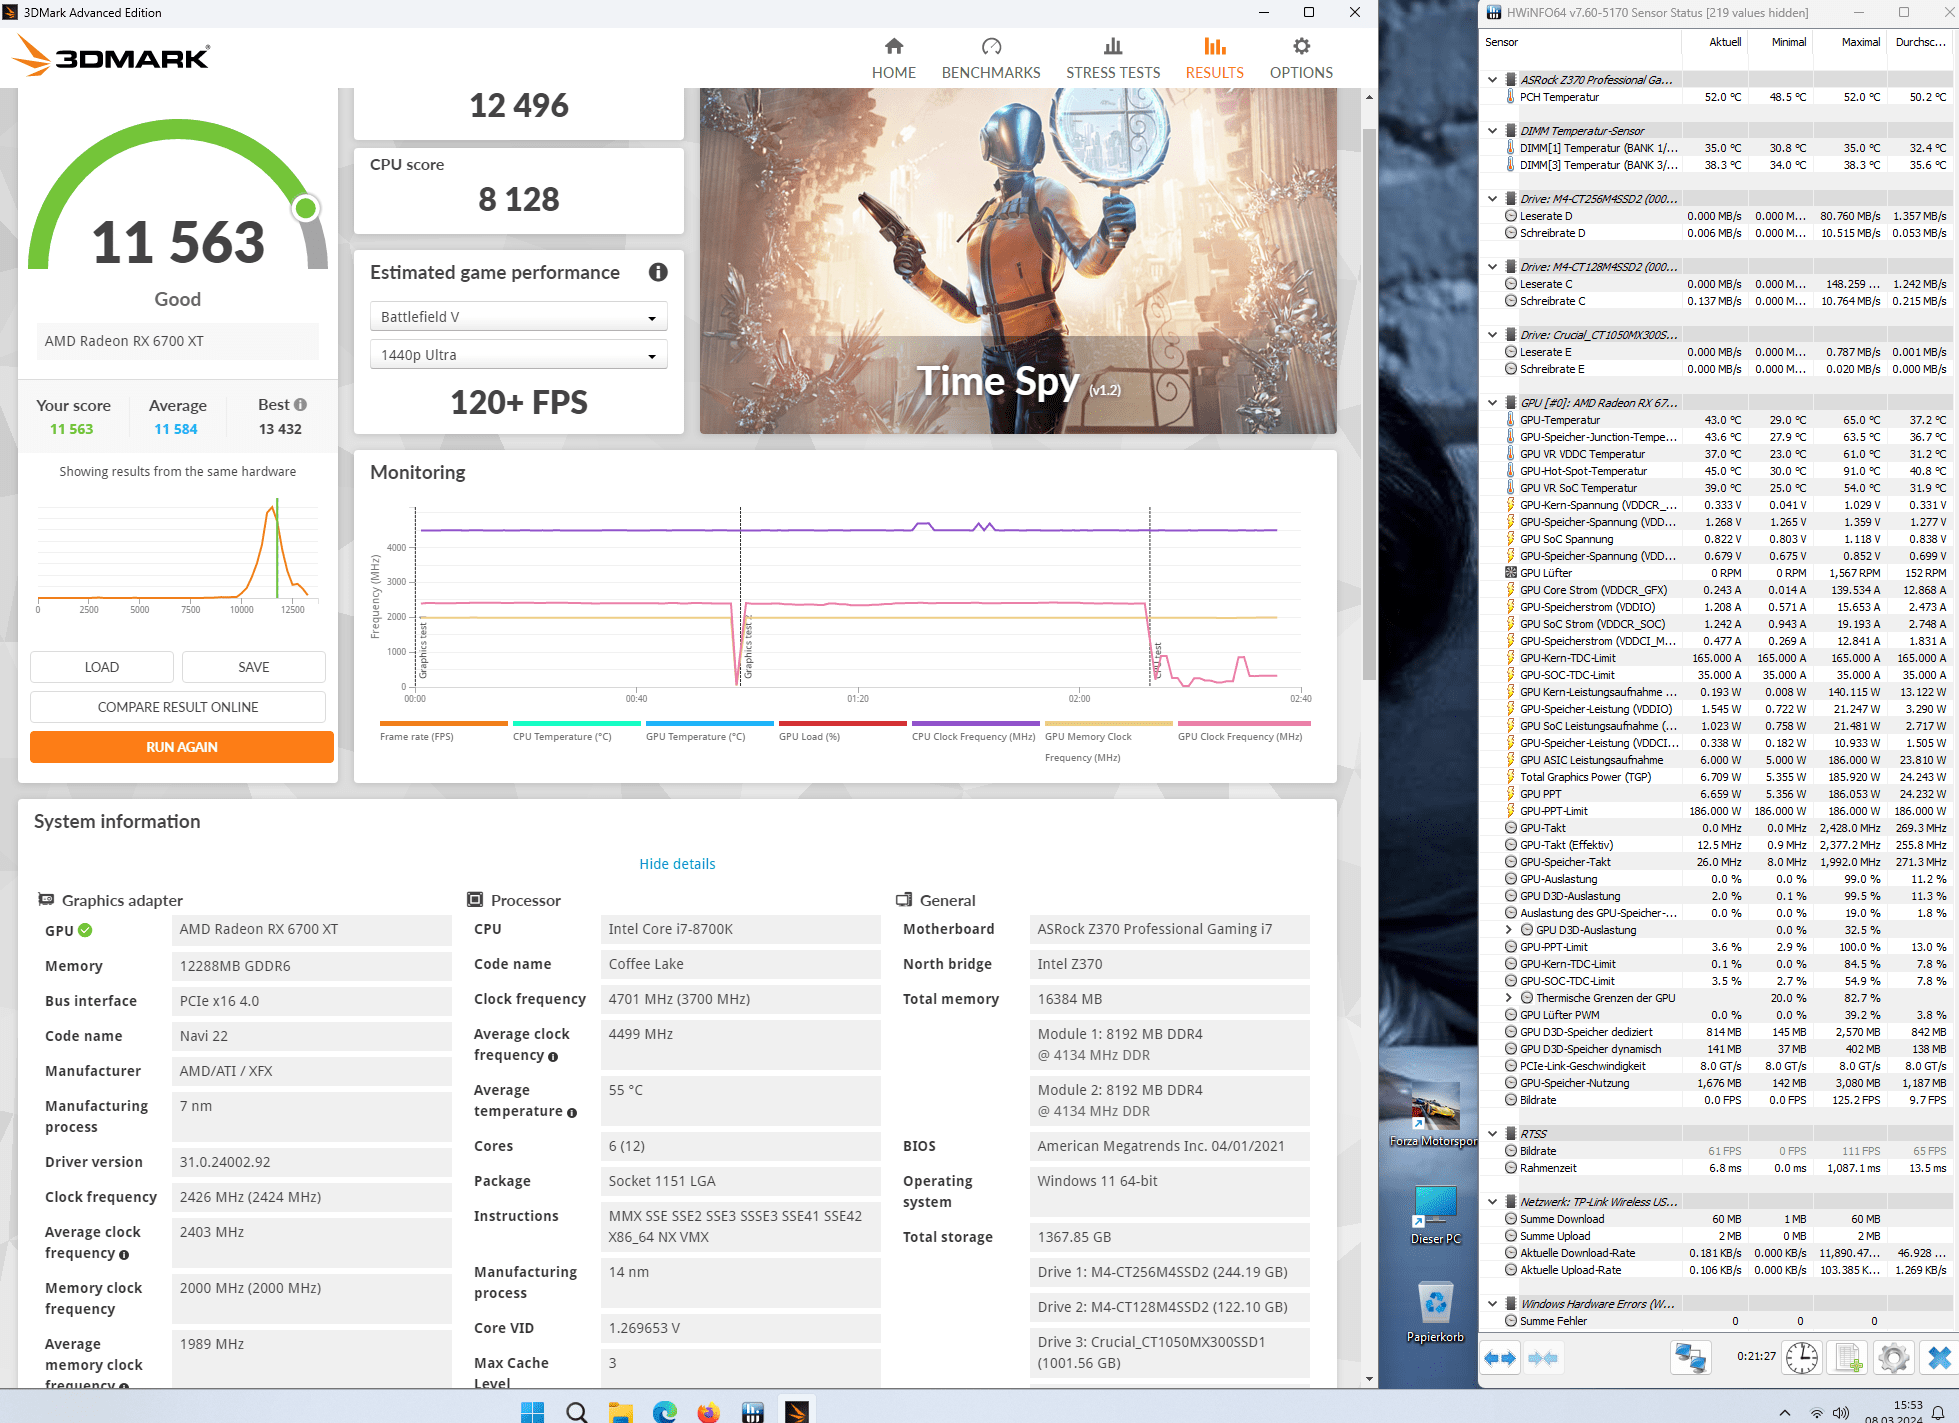Click the green GPU verified checkmark
Image resolution: width=1959 pixels, height=1423 pixels.
pyautogui.click(x=85, y=930)
